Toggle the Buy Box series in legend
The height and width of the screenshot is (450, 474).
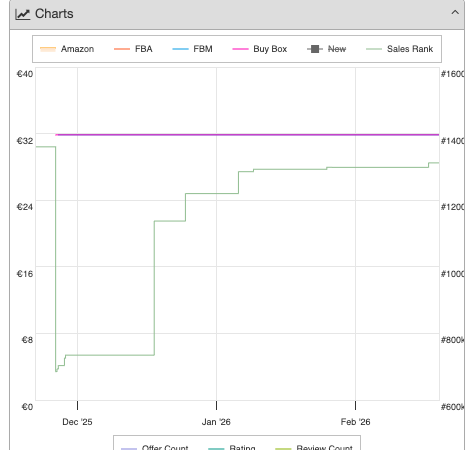pyautogui.click(x=259, y=49)
